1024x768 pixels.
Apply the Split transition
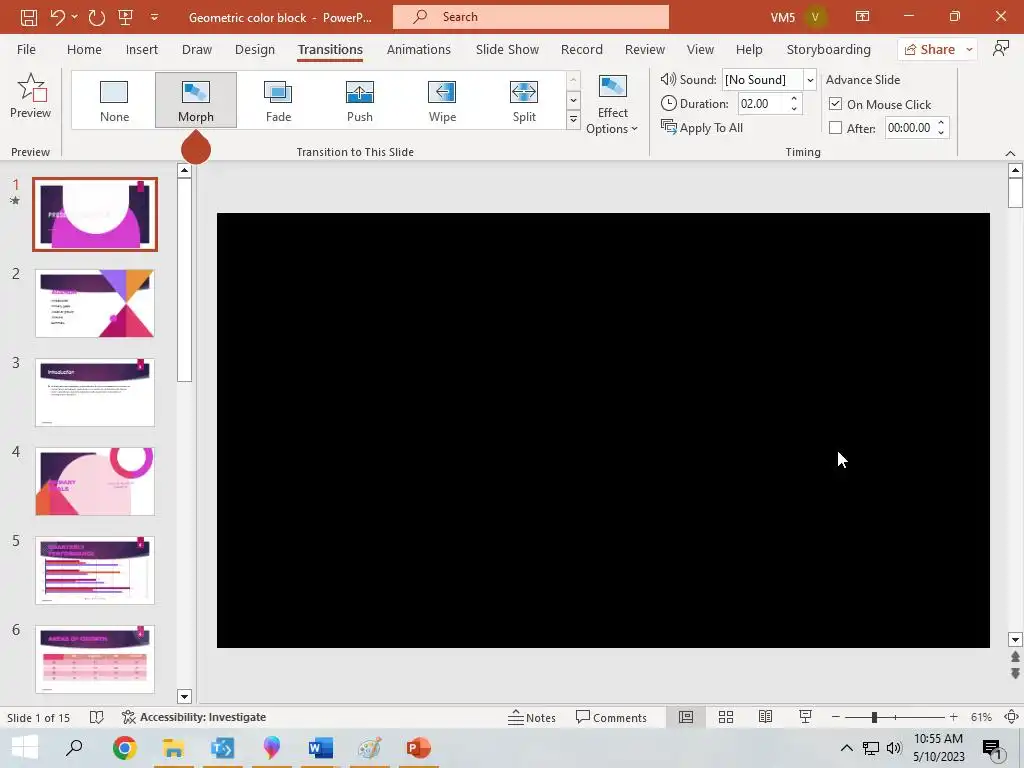524,100
